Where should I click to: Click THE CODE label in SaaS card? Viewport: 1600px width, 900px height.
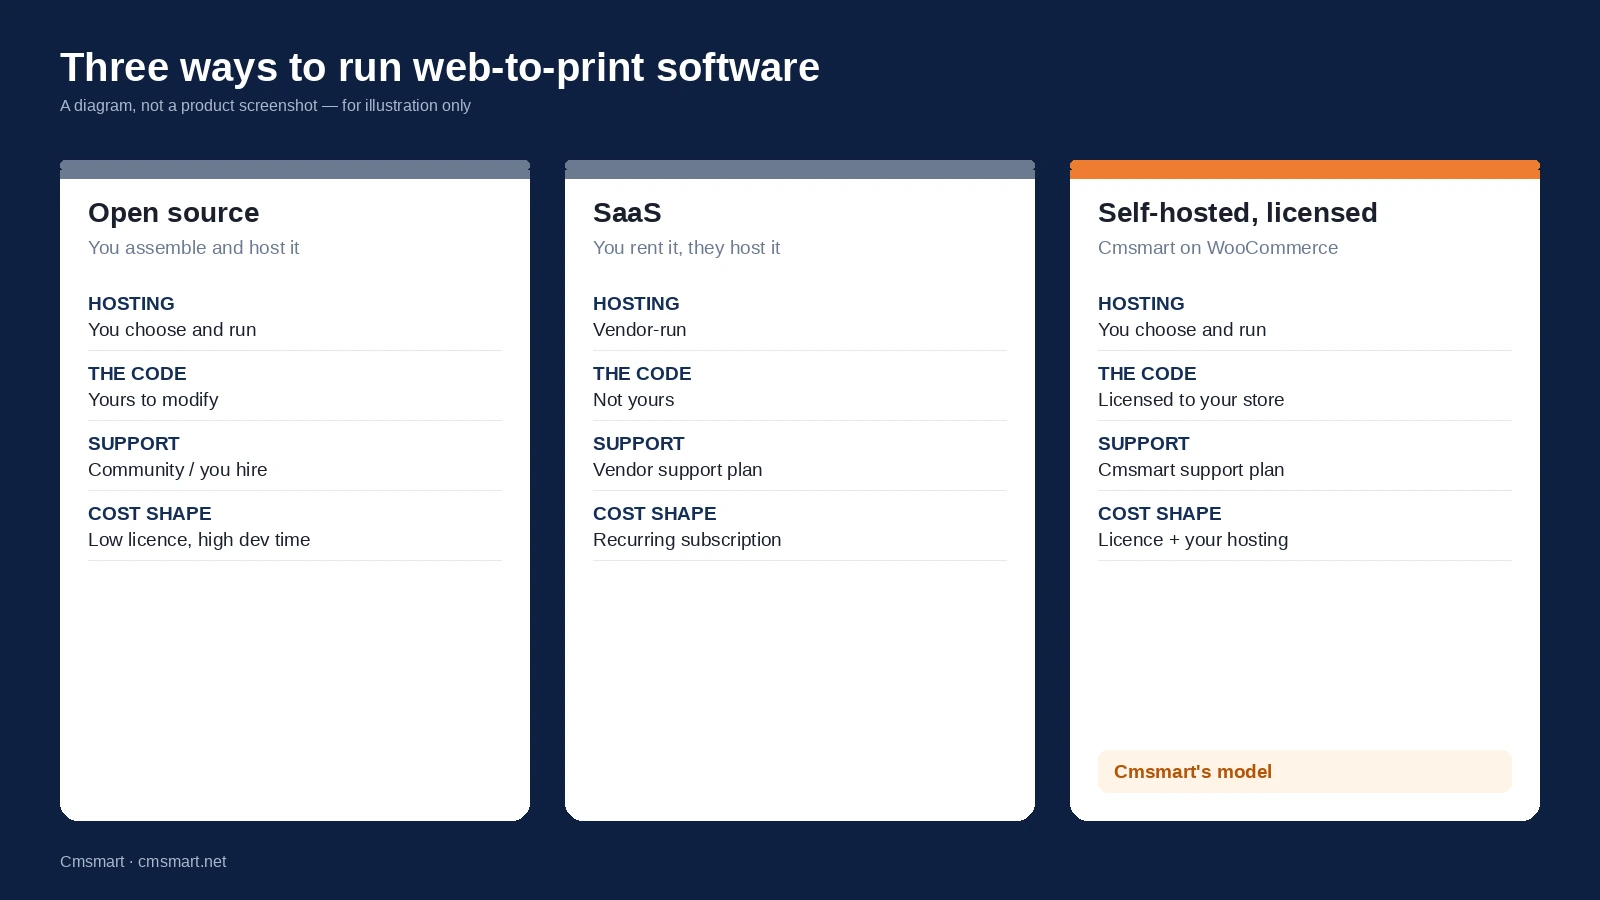click(642, 374)
